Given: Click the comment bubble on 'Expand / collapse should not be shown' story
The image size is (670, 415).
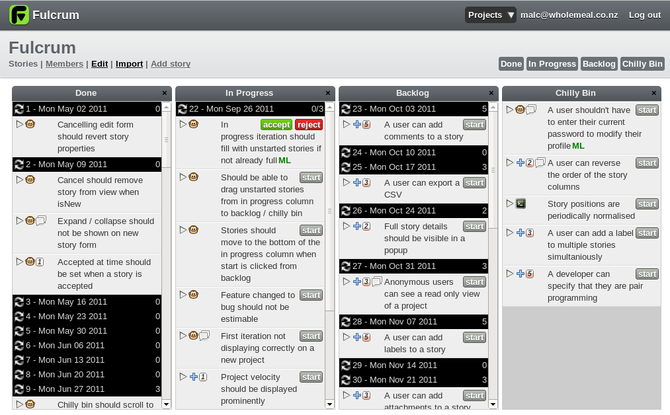Looking at the screenshot, I should click(x=41, y=221).
